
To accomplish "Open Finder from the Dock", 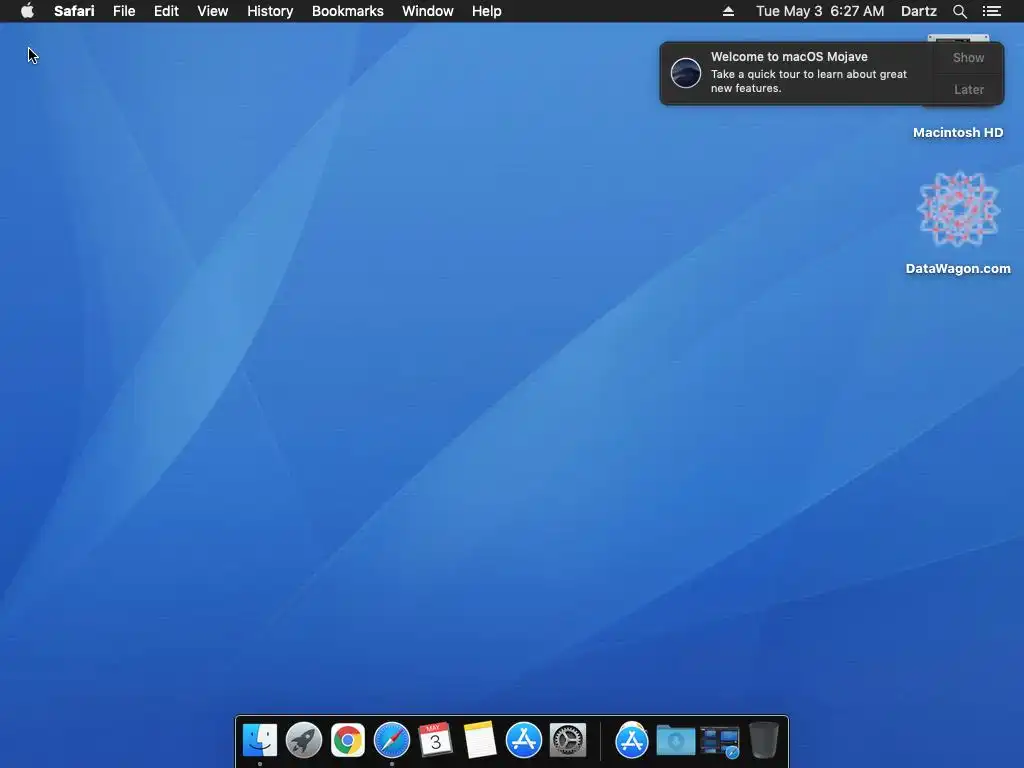I will 260,740.
